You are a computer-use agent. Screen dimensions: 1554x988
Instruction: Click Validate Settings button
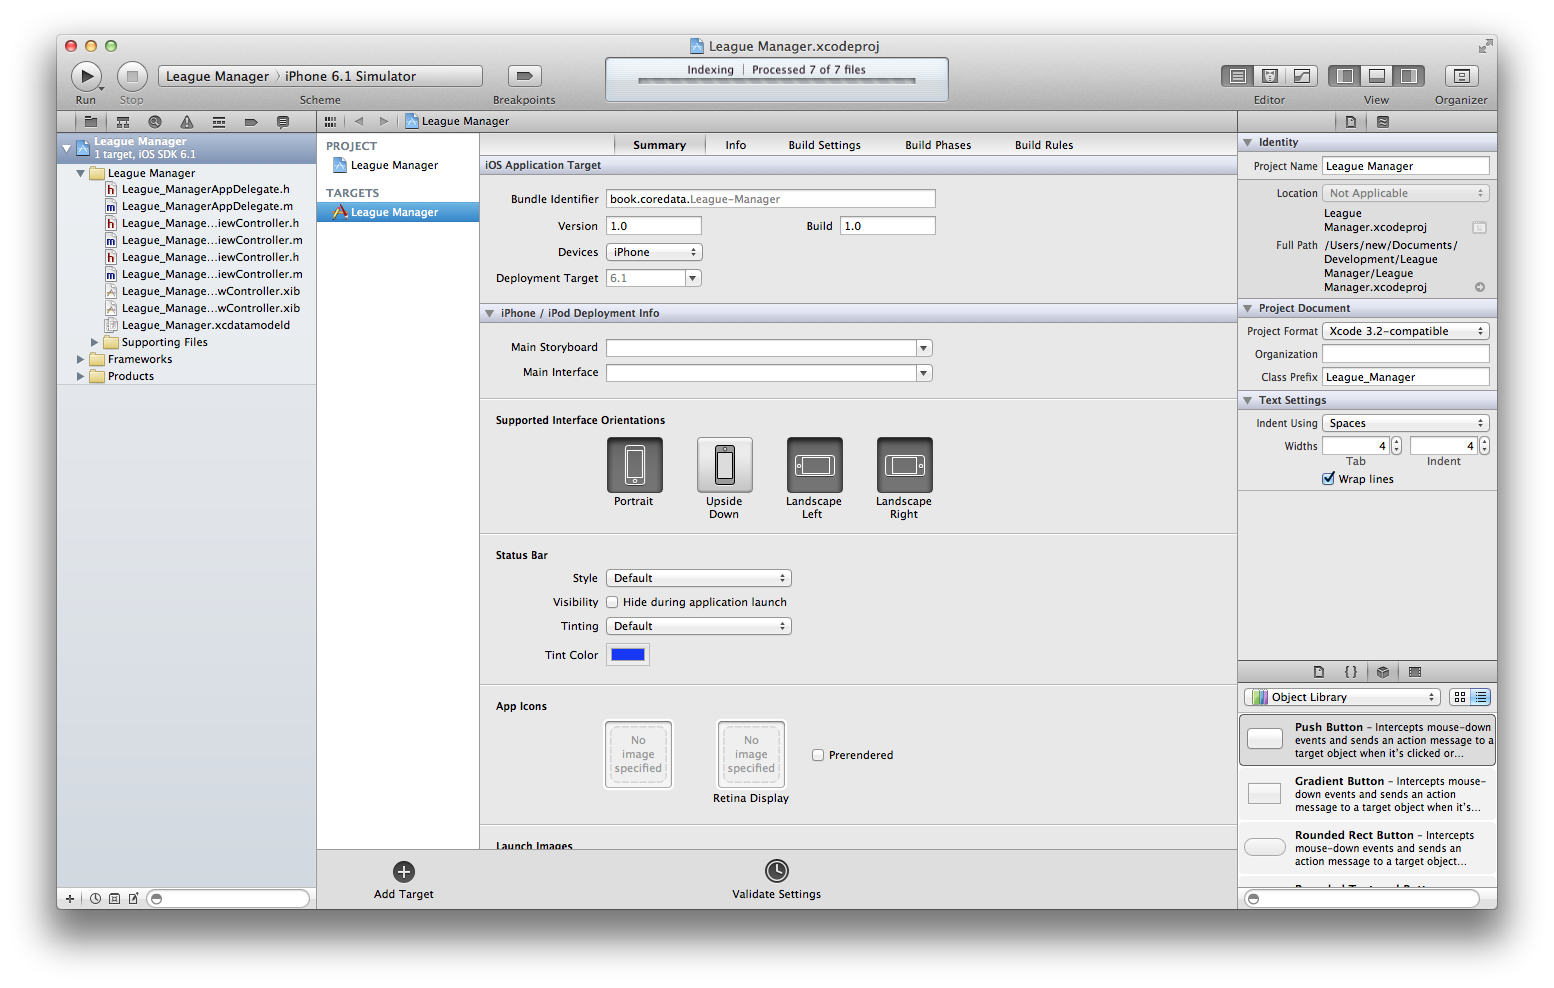(777, 871)
